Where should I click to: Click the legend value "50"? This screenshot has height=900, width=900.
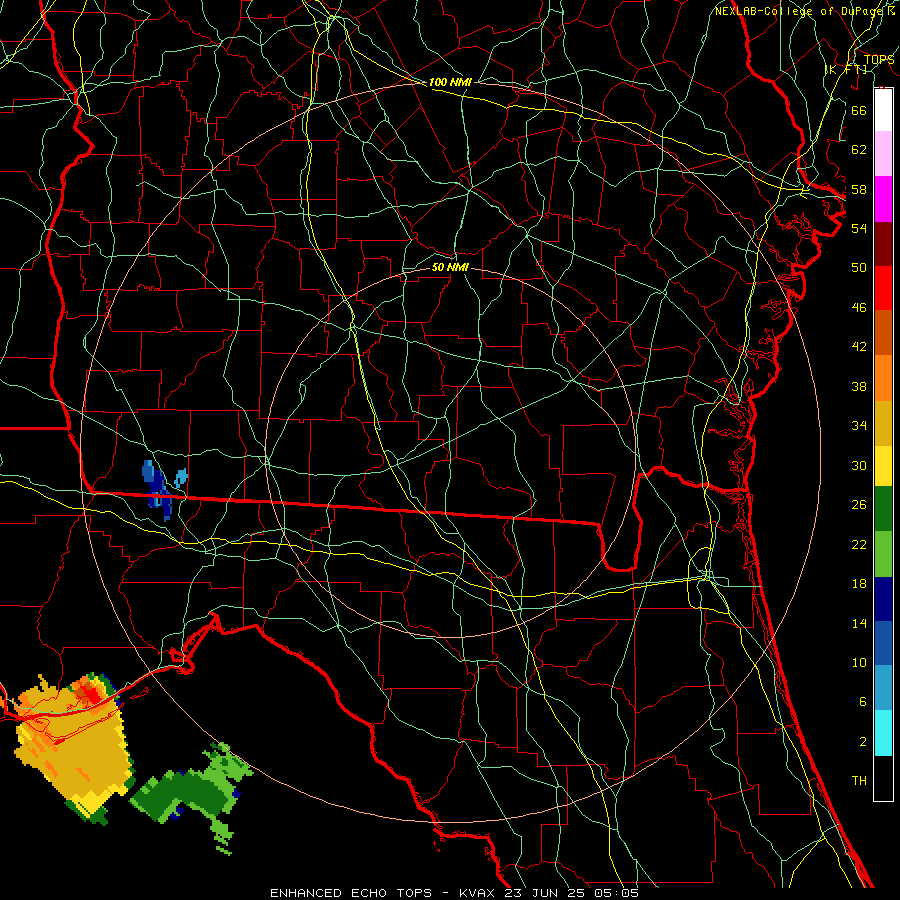859,267
